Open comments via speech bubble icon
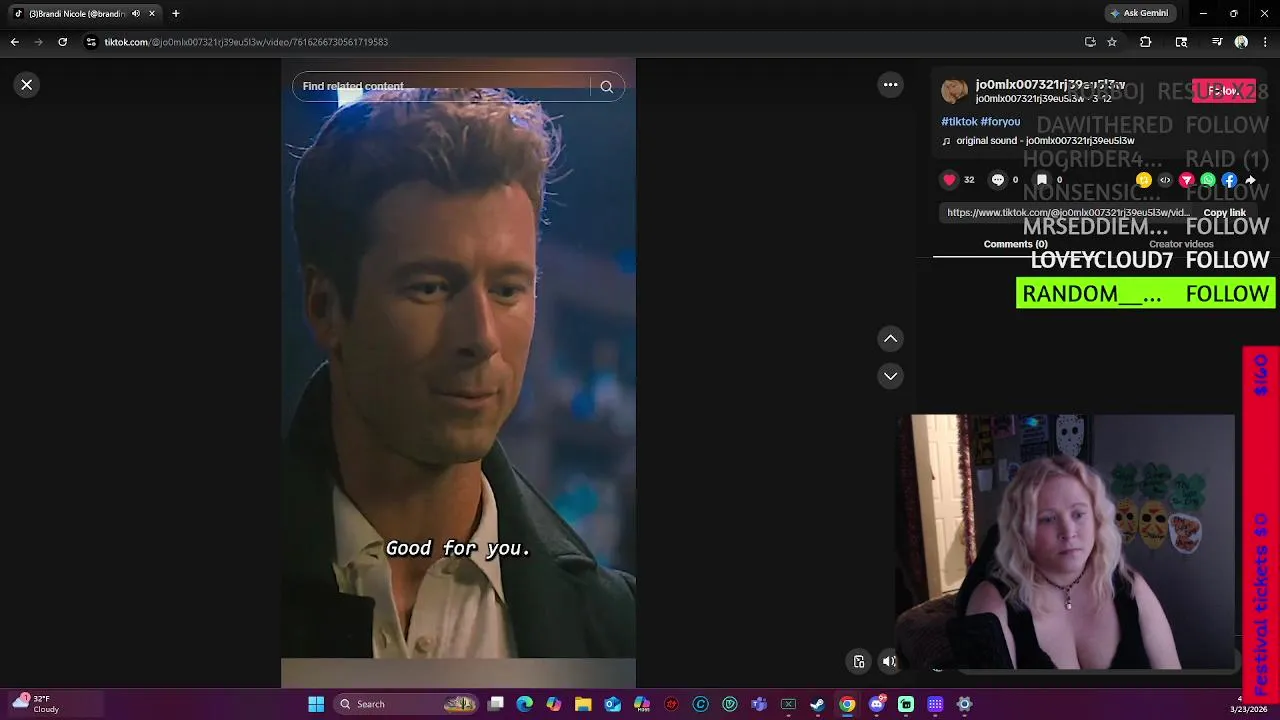This screenshot has height=720, width=1280. tap(997, 180)
